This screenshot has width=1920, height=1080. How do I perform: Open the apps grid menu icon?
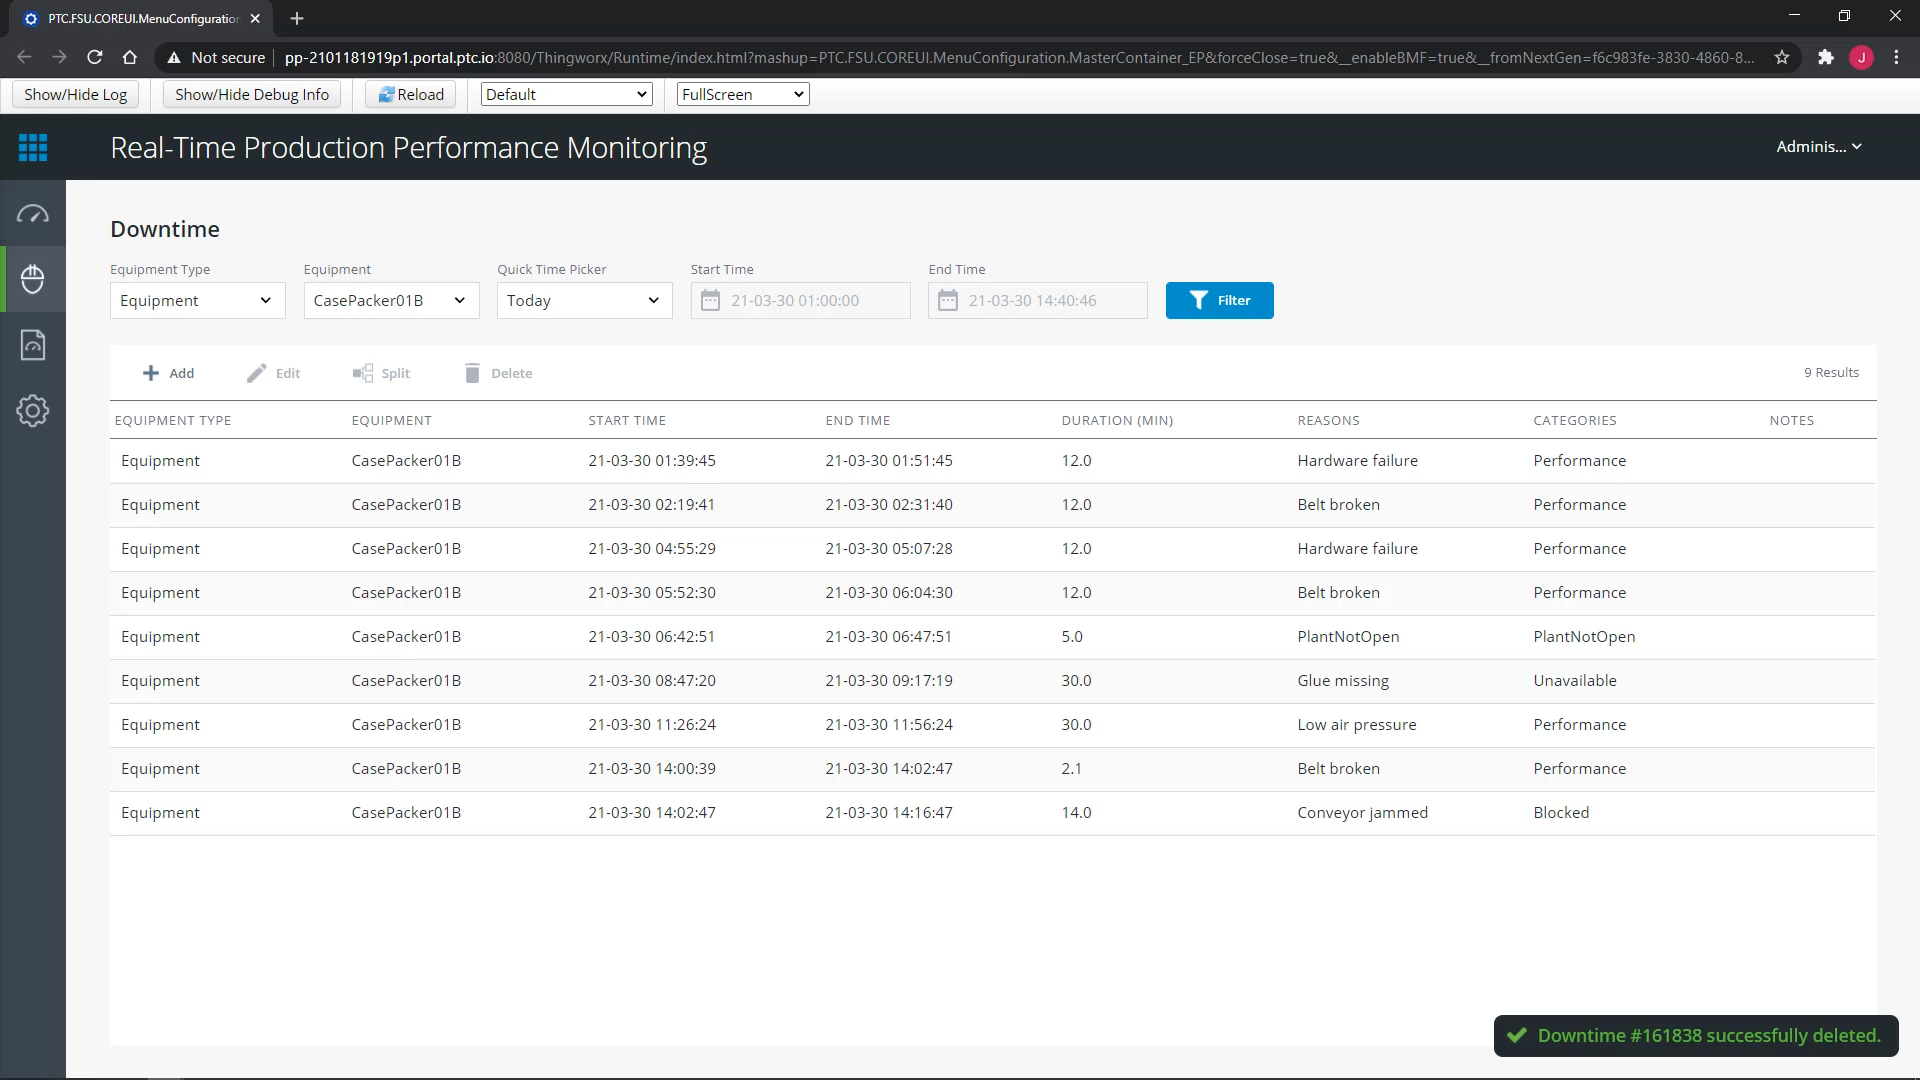[x=33, y=147]
